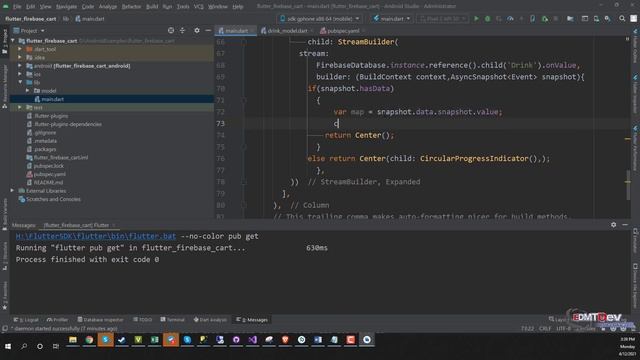The width and height of the screenshot is (640, 360).
Task: Open the Chrome icon on the taskbar
Action: click(89, 340)
